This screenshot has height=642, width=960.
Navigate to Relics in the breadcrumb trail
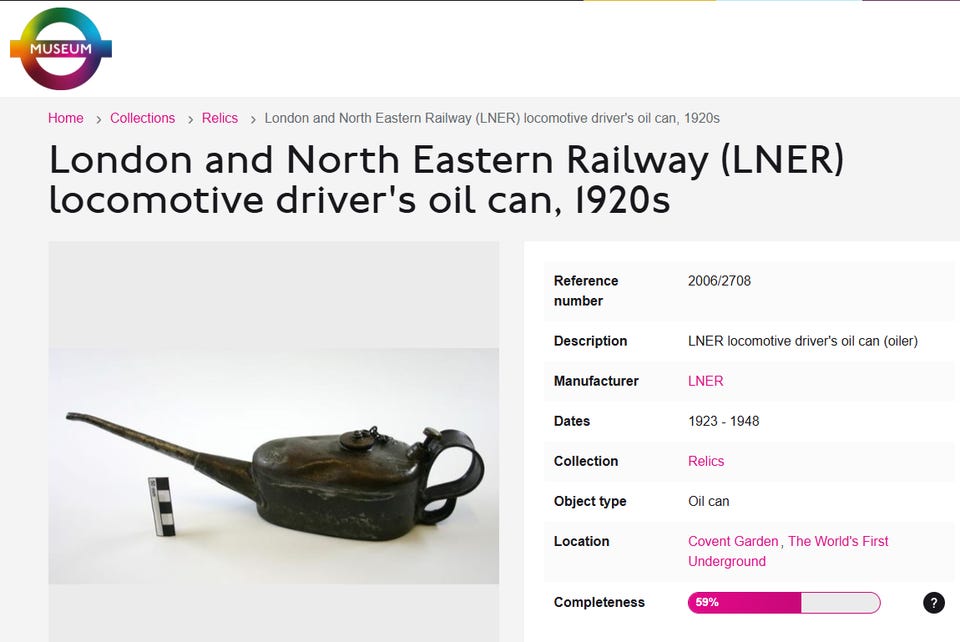coord(220,118)
